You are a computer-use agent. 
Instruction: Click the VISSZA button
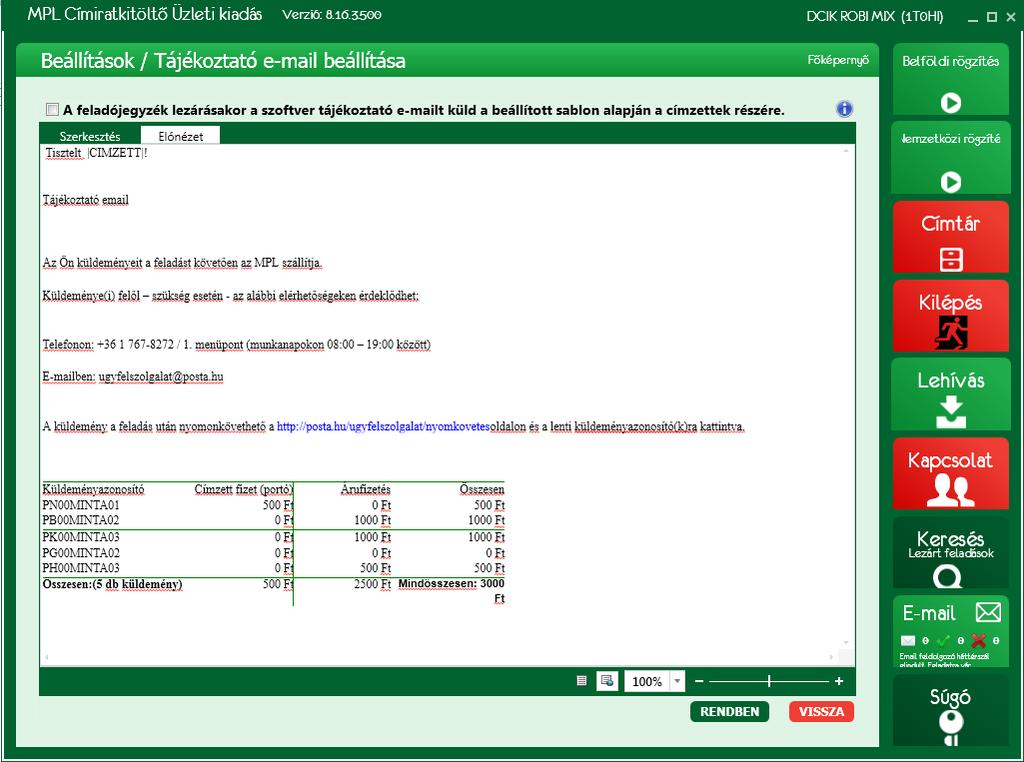tap(822, 712)
